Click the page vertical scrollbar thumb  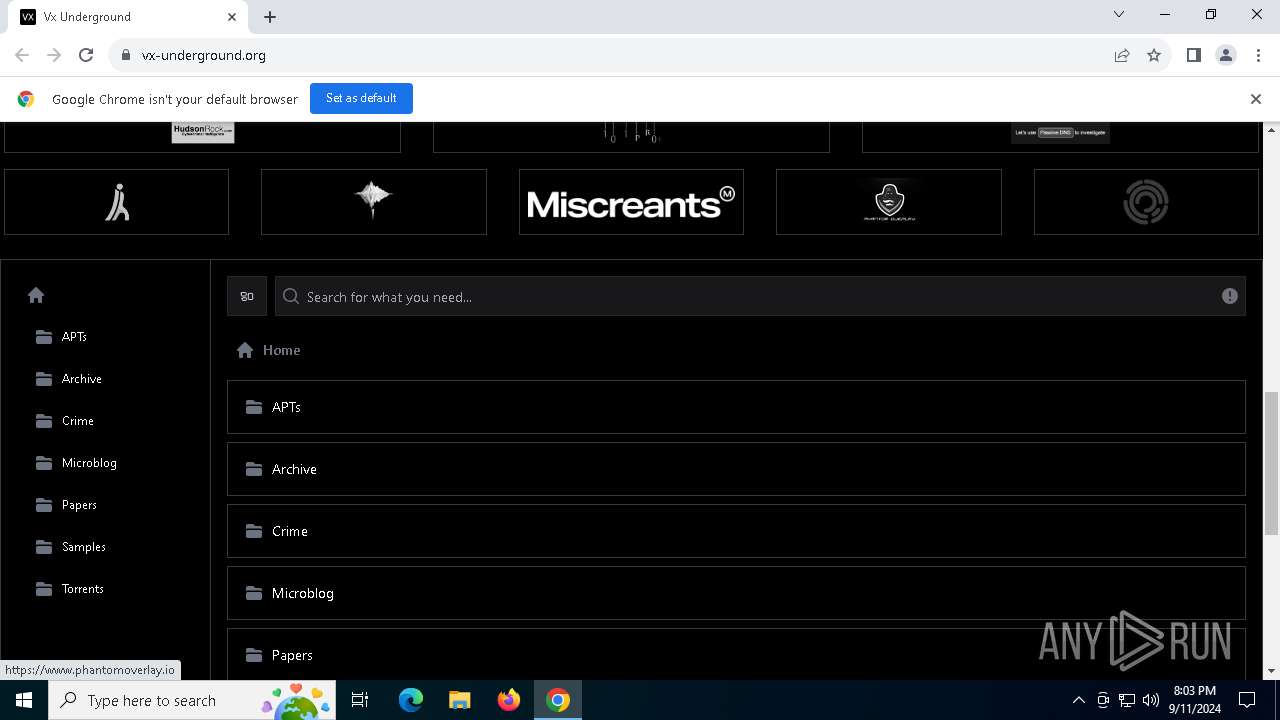pyautogui.click(x=1272, y=464)
